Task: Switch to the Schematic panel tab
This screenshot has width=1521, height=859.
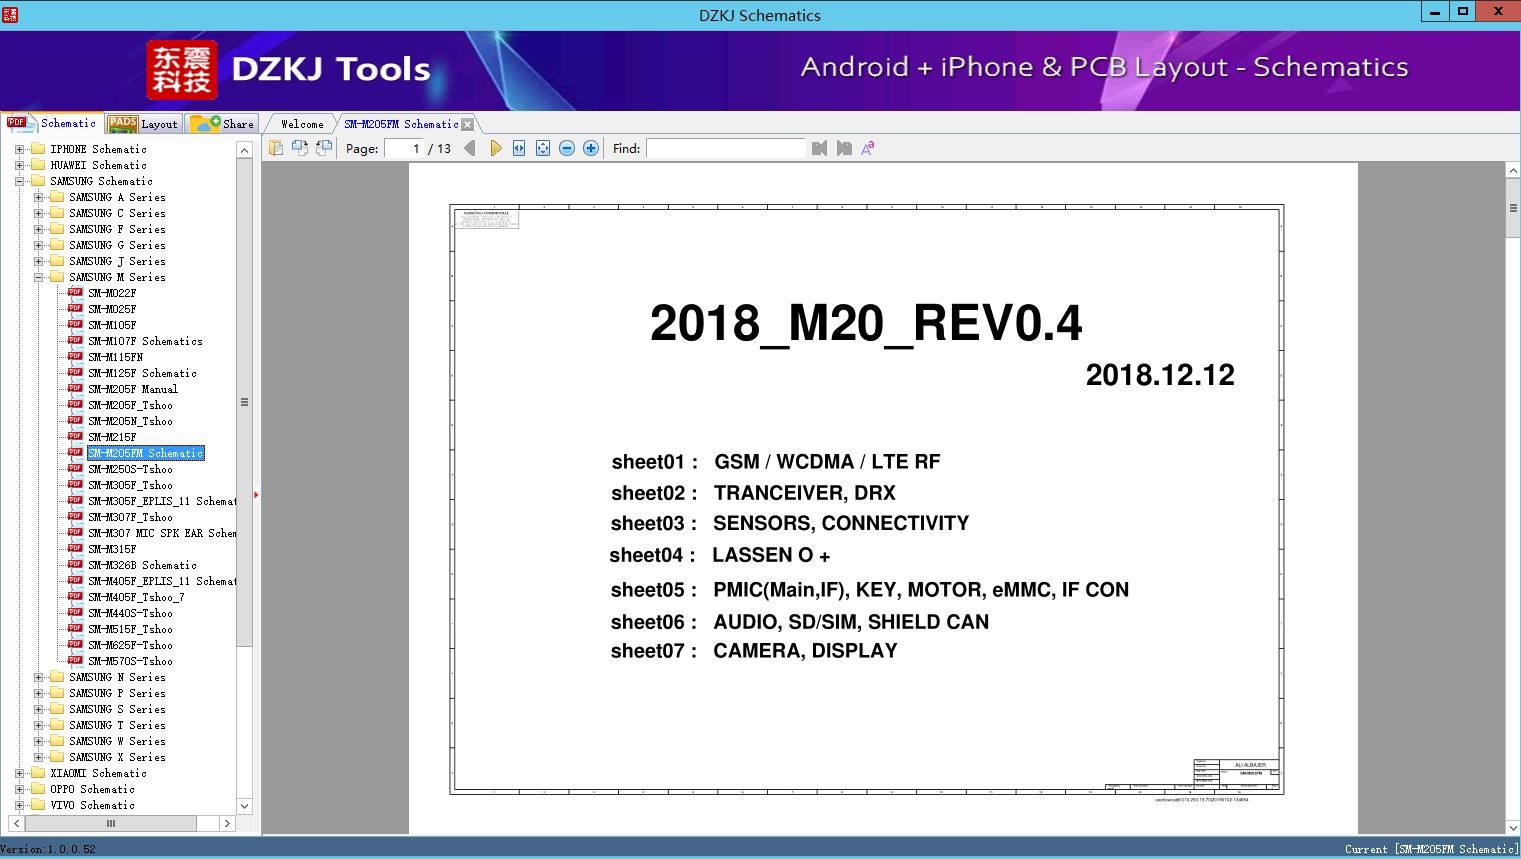Action: coord(52,123)
